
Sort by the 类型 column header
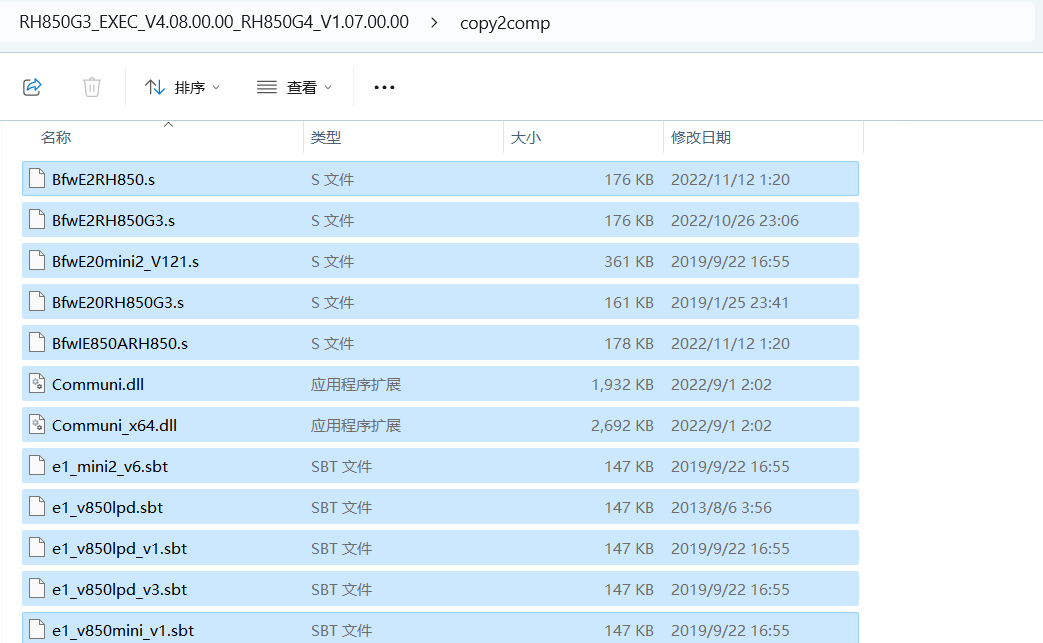pyautogui.click(x=326, y=138)
